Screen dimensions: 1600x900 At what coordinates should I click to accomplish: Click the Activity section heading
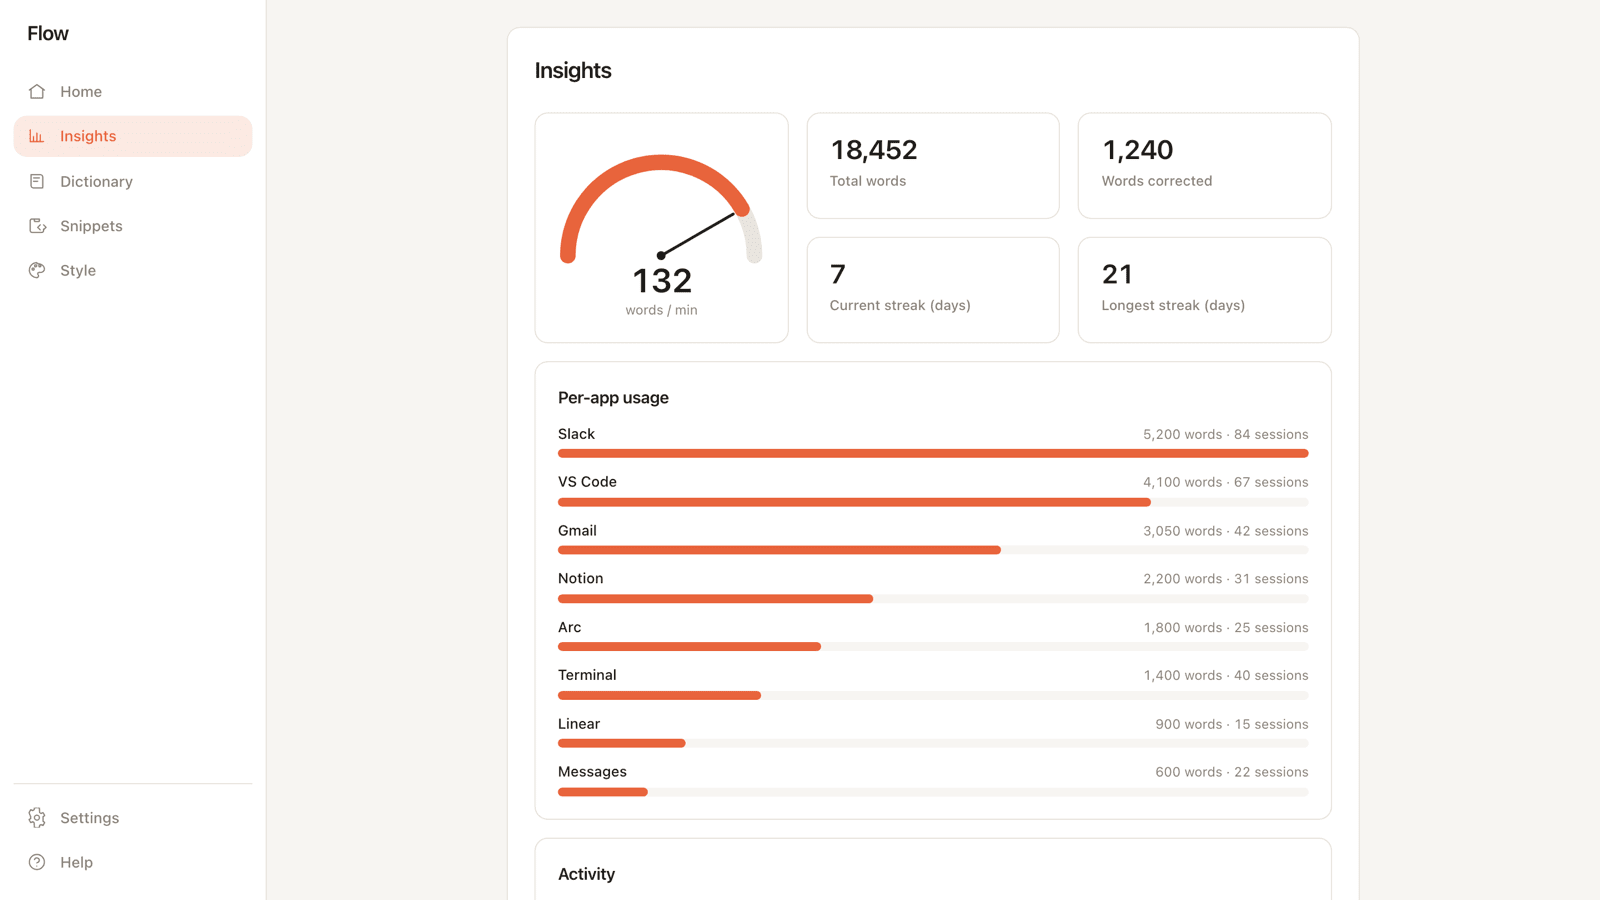(x=586, y=874)
